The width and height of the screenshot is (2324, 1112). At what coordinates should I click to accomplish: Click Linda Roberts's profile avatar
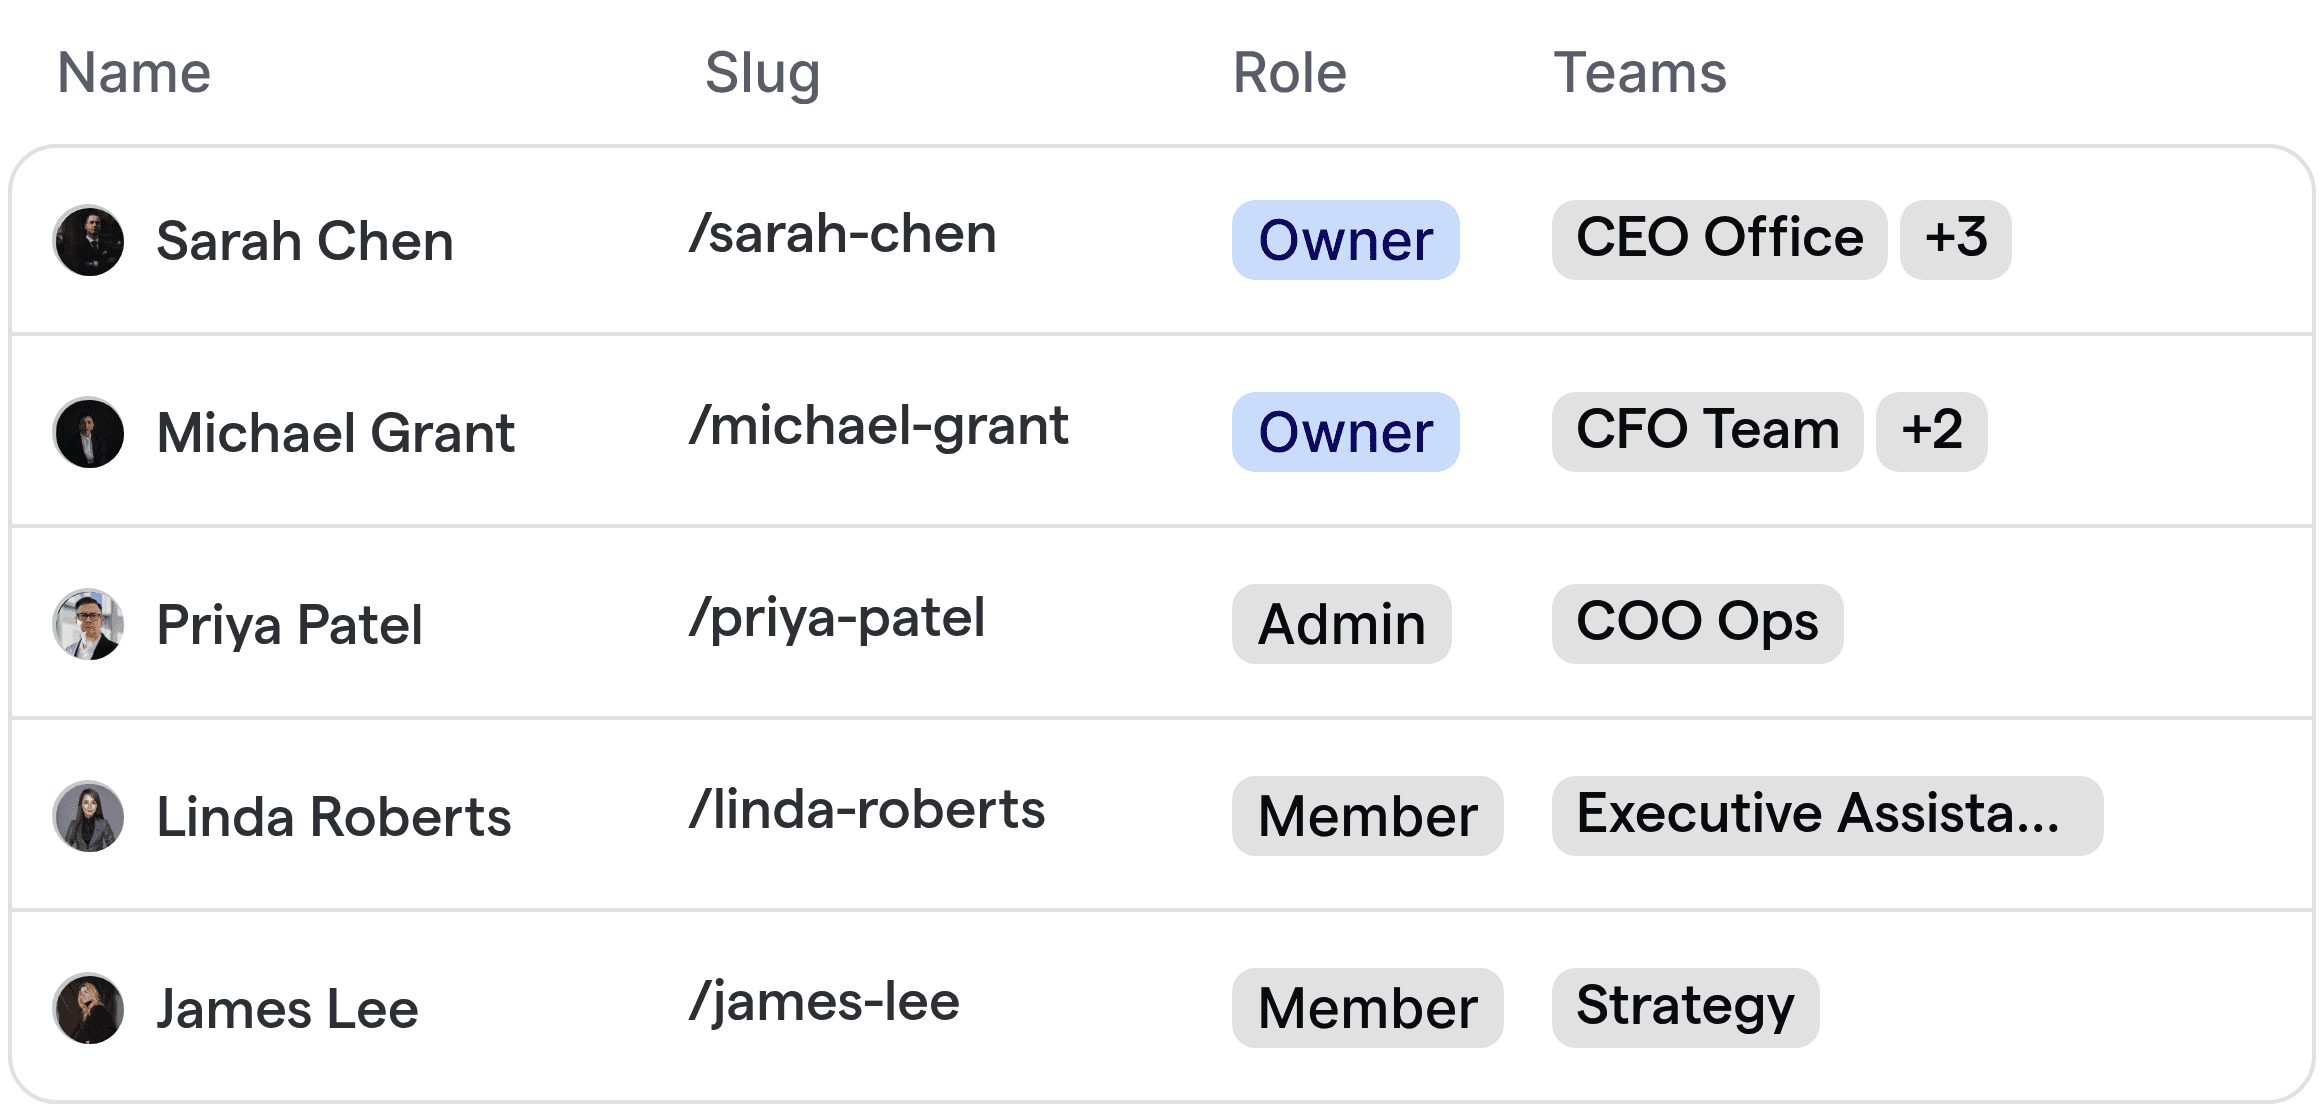pos(88,816)
